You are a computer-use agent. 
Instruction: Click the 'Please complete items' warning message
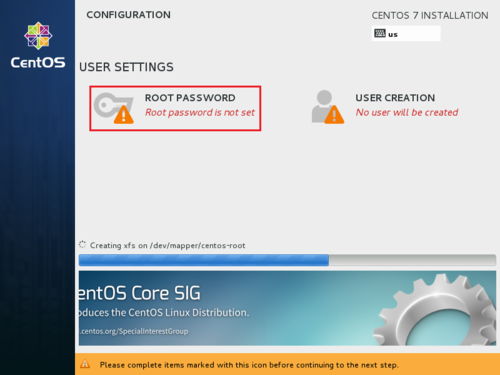[249, 365]
